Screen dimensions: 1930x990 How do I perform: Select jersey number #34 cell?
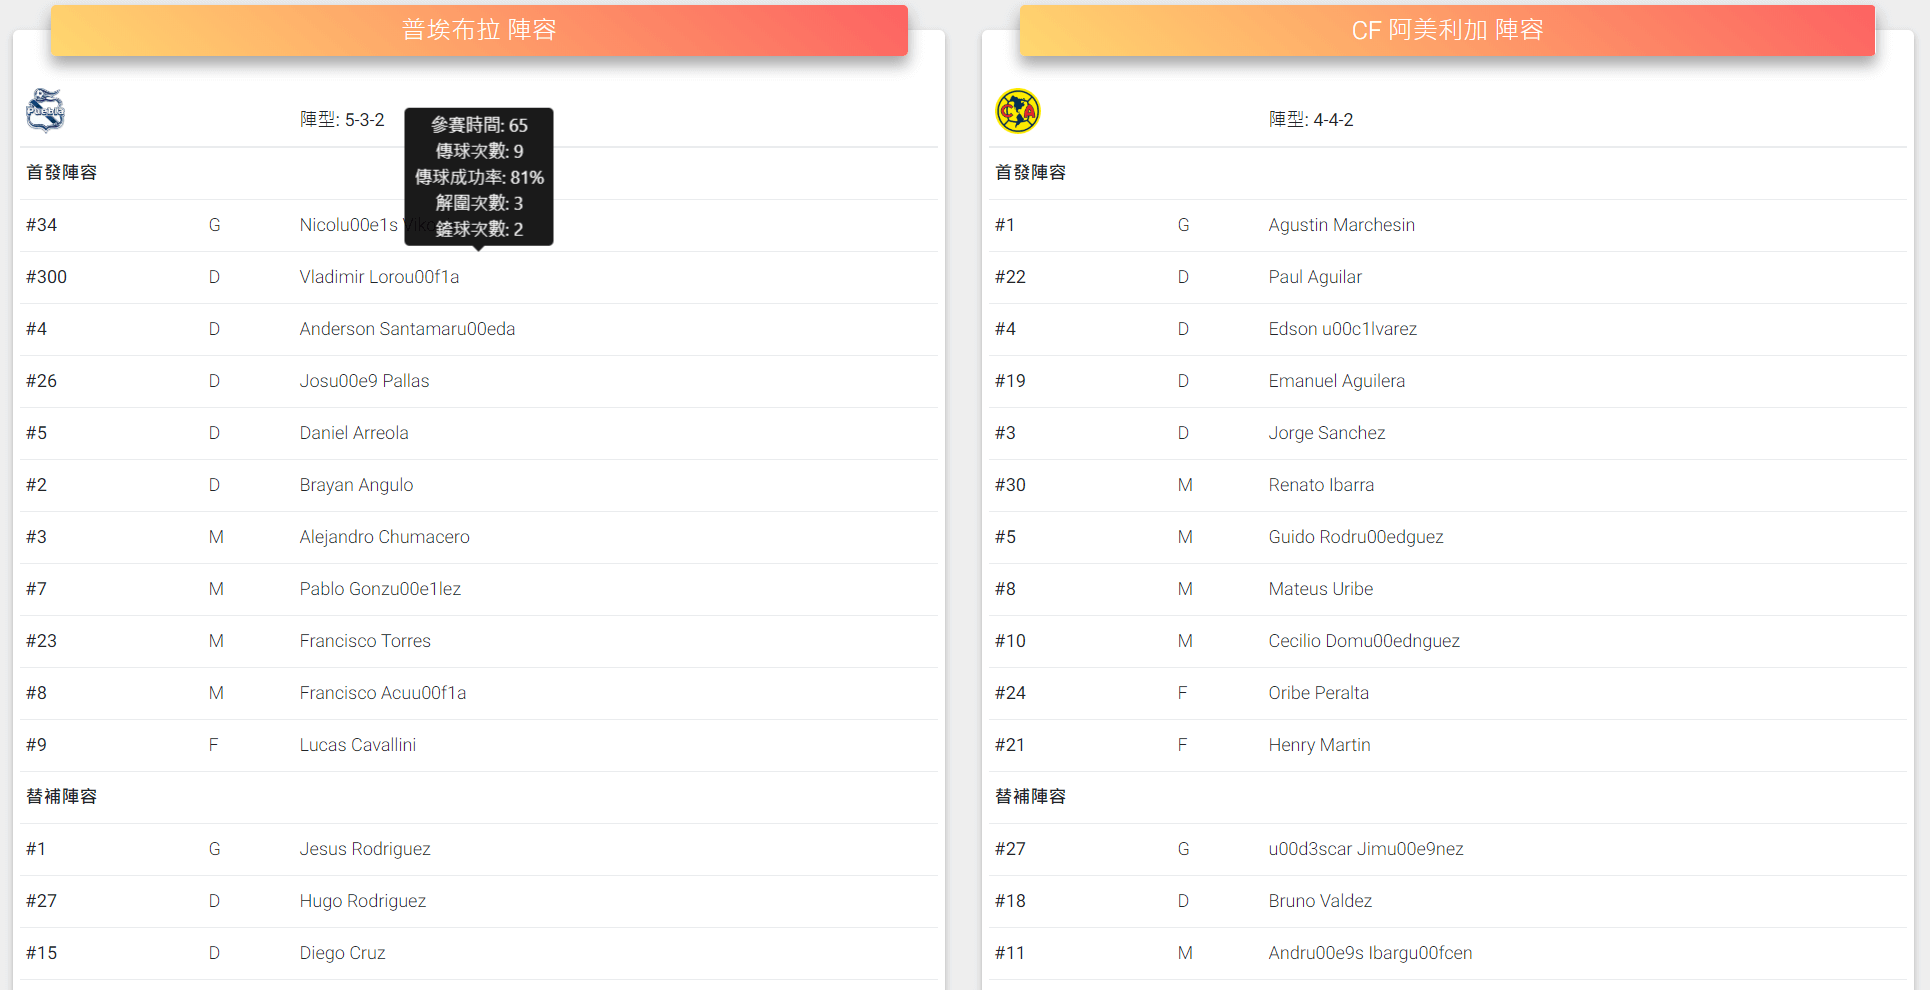tap(41, 225)
